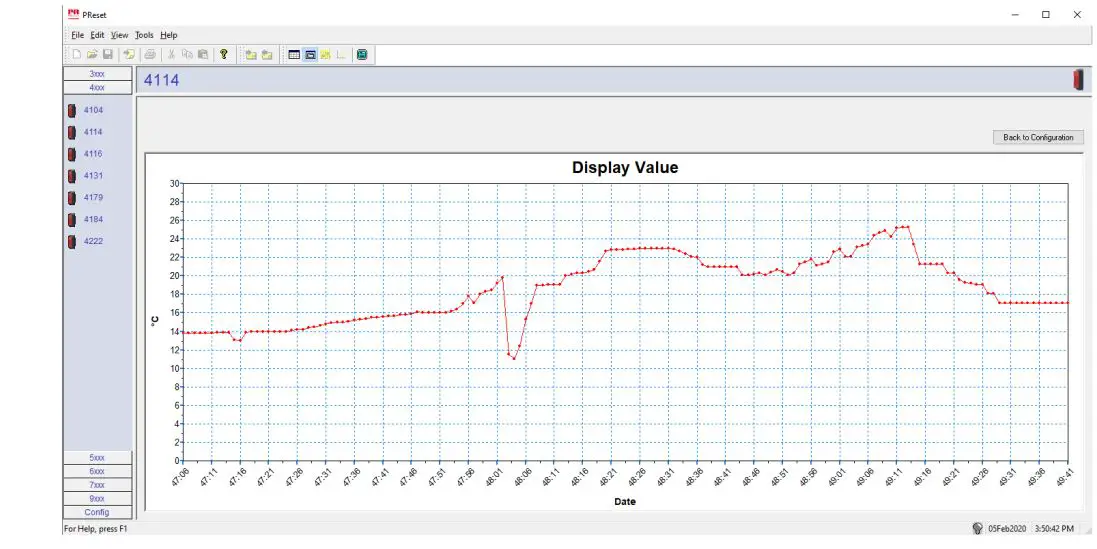Expand the 5xxx device group
Screen dimensions: 1097x549
pos(97,457)
